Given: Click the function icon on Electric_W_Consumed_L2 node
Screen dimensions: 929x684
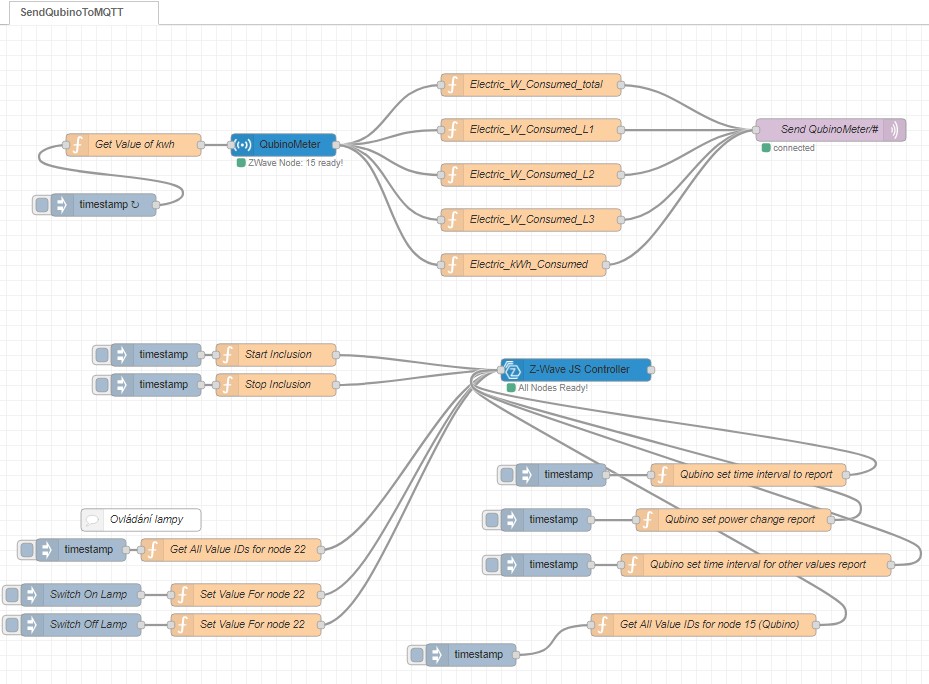Looking at the screenshot, I should (452, 175).
